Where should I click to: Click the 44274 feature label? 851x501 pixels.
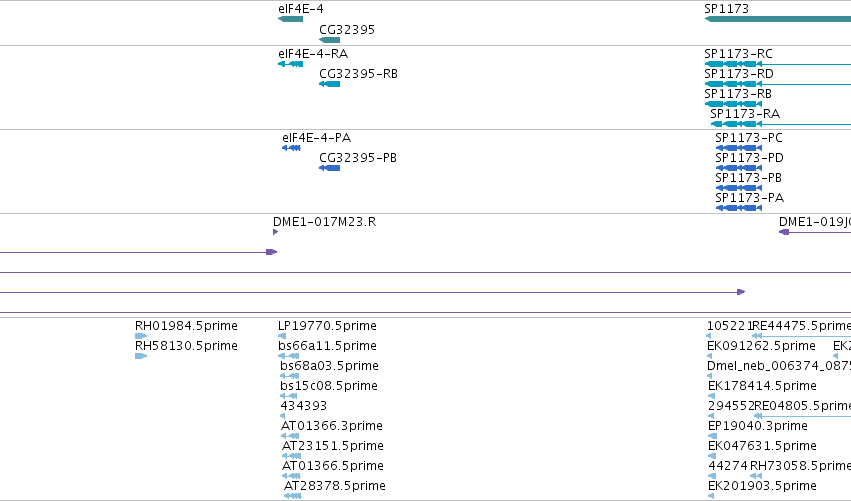pos(728,466)
